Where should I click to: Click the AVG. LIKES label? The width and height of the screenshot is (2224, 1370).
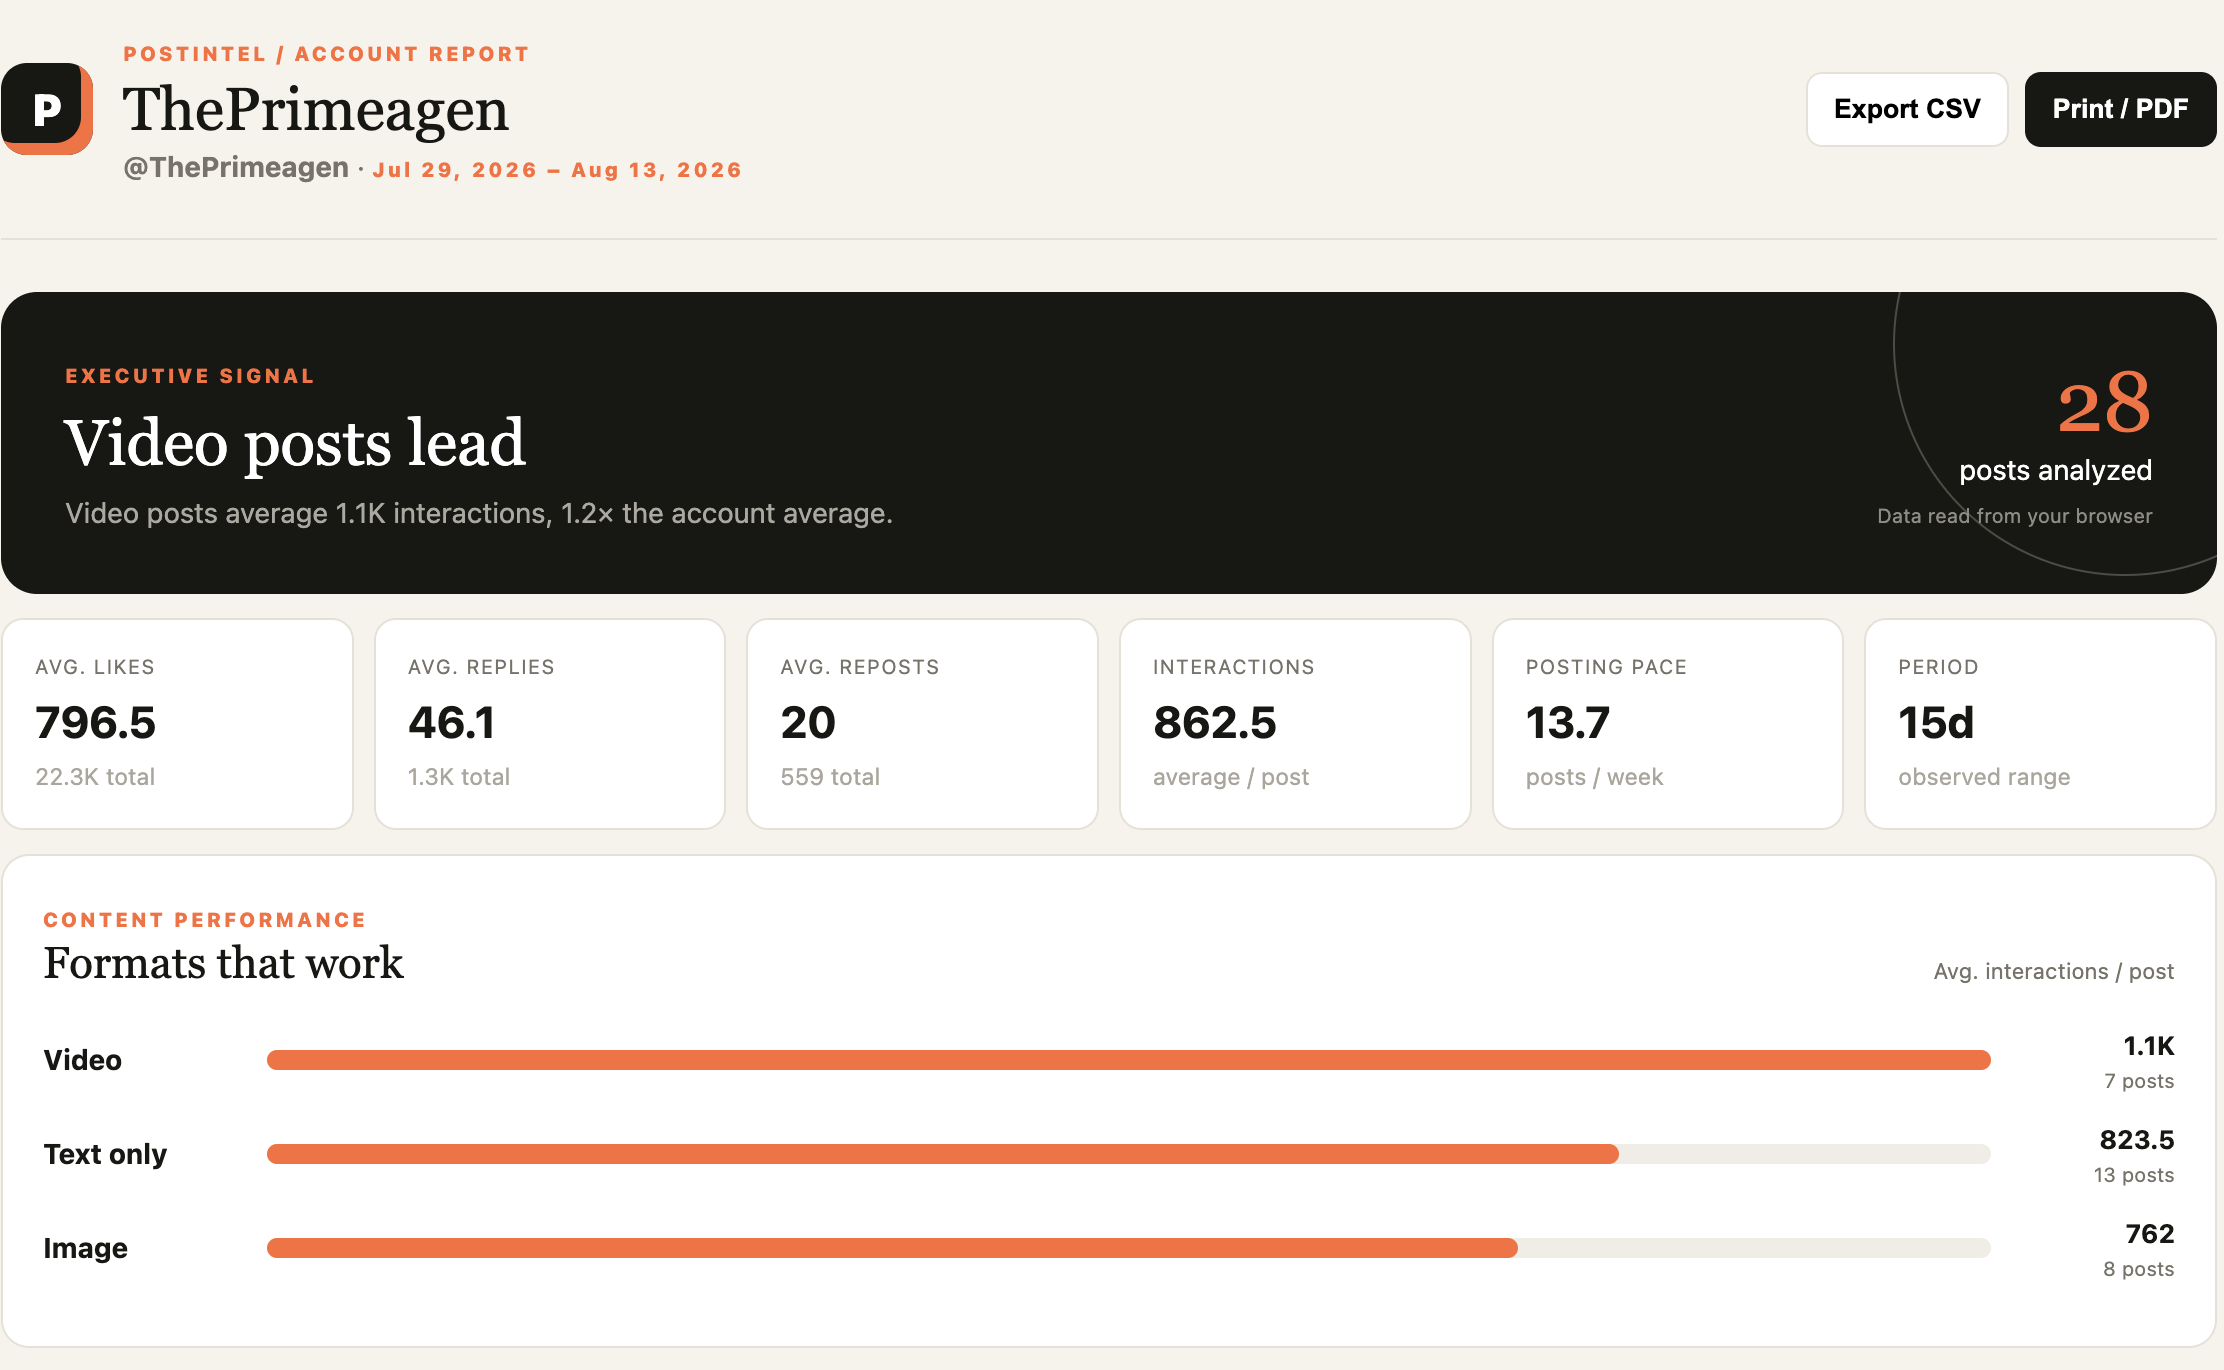click(95, 667)
